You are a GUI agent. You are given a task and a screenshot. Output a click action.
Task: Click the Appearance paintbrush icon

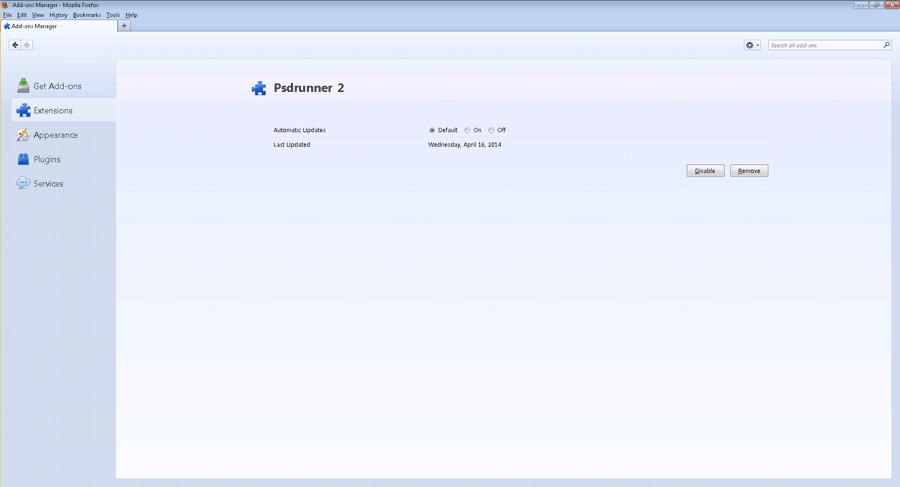coord(24,135)
